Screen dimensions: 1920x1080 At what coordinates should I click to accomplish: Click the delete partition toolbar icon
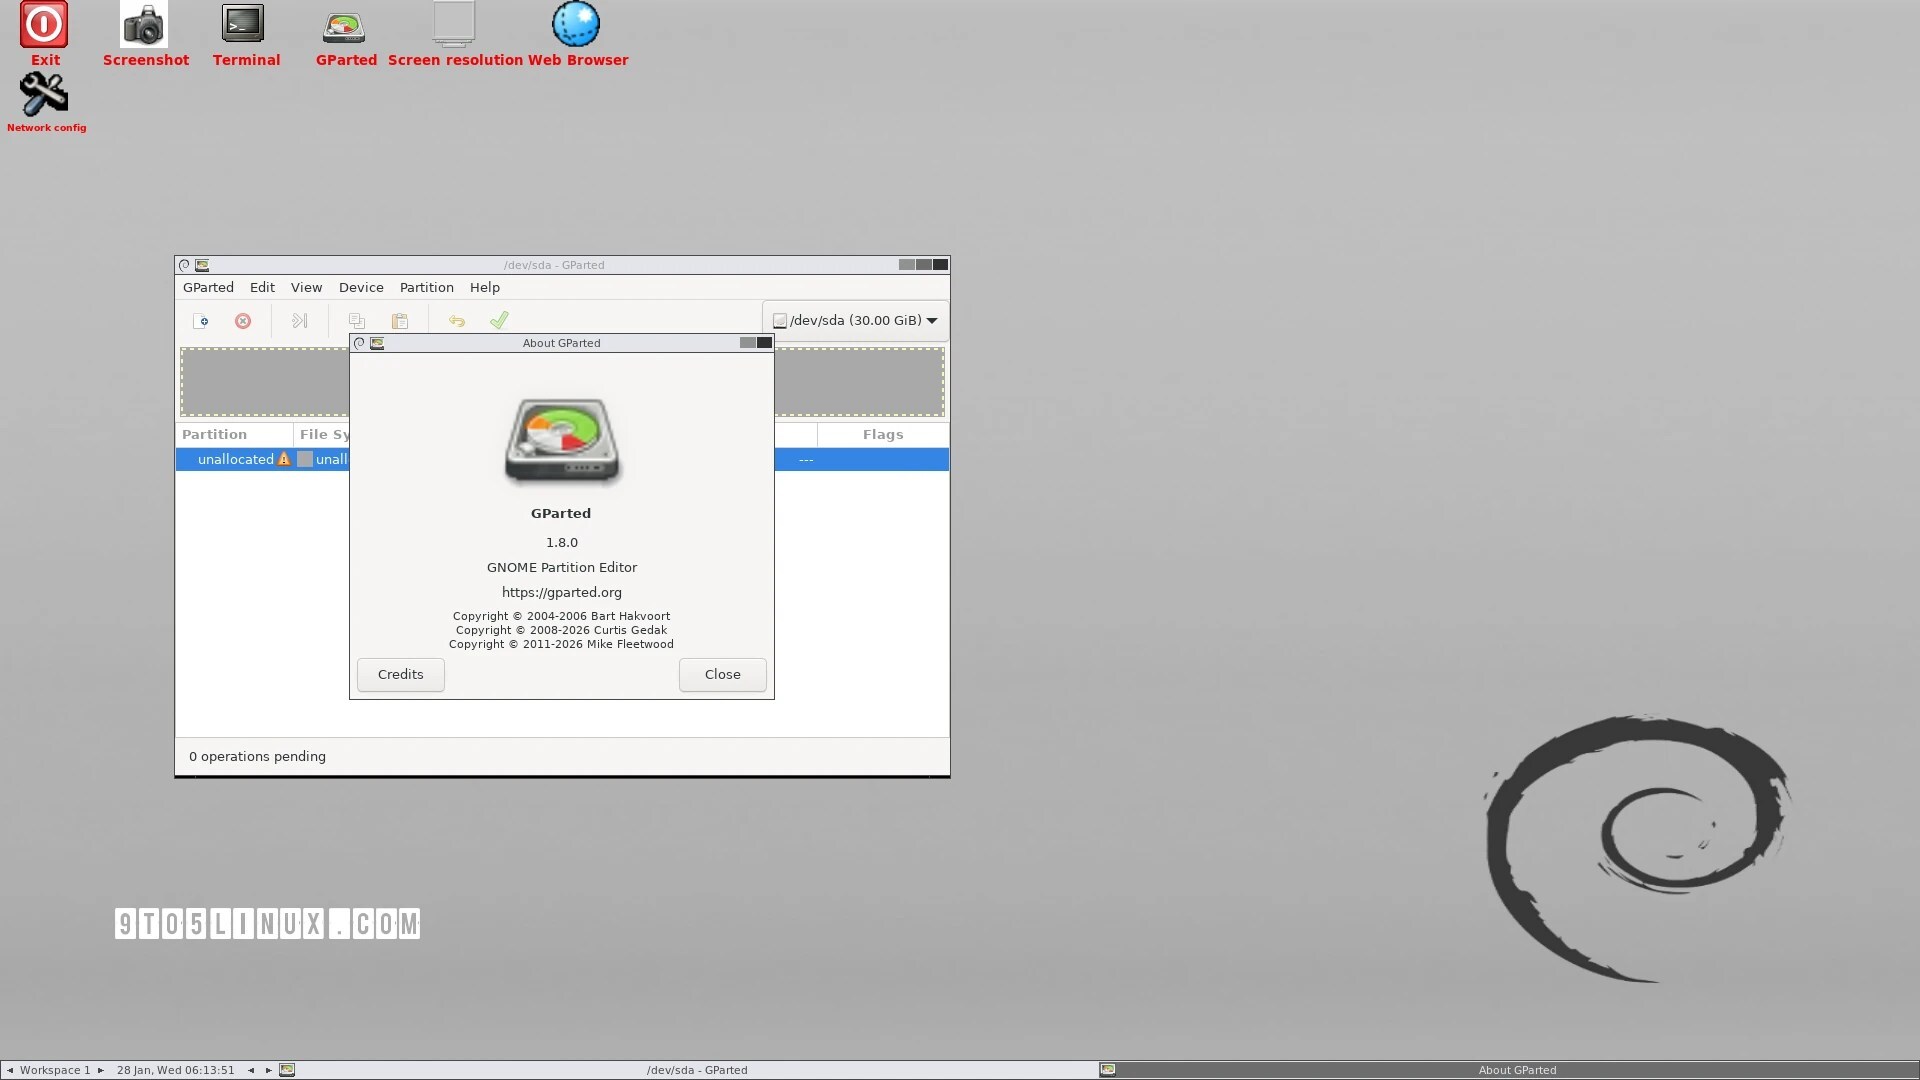pos(242,320)
